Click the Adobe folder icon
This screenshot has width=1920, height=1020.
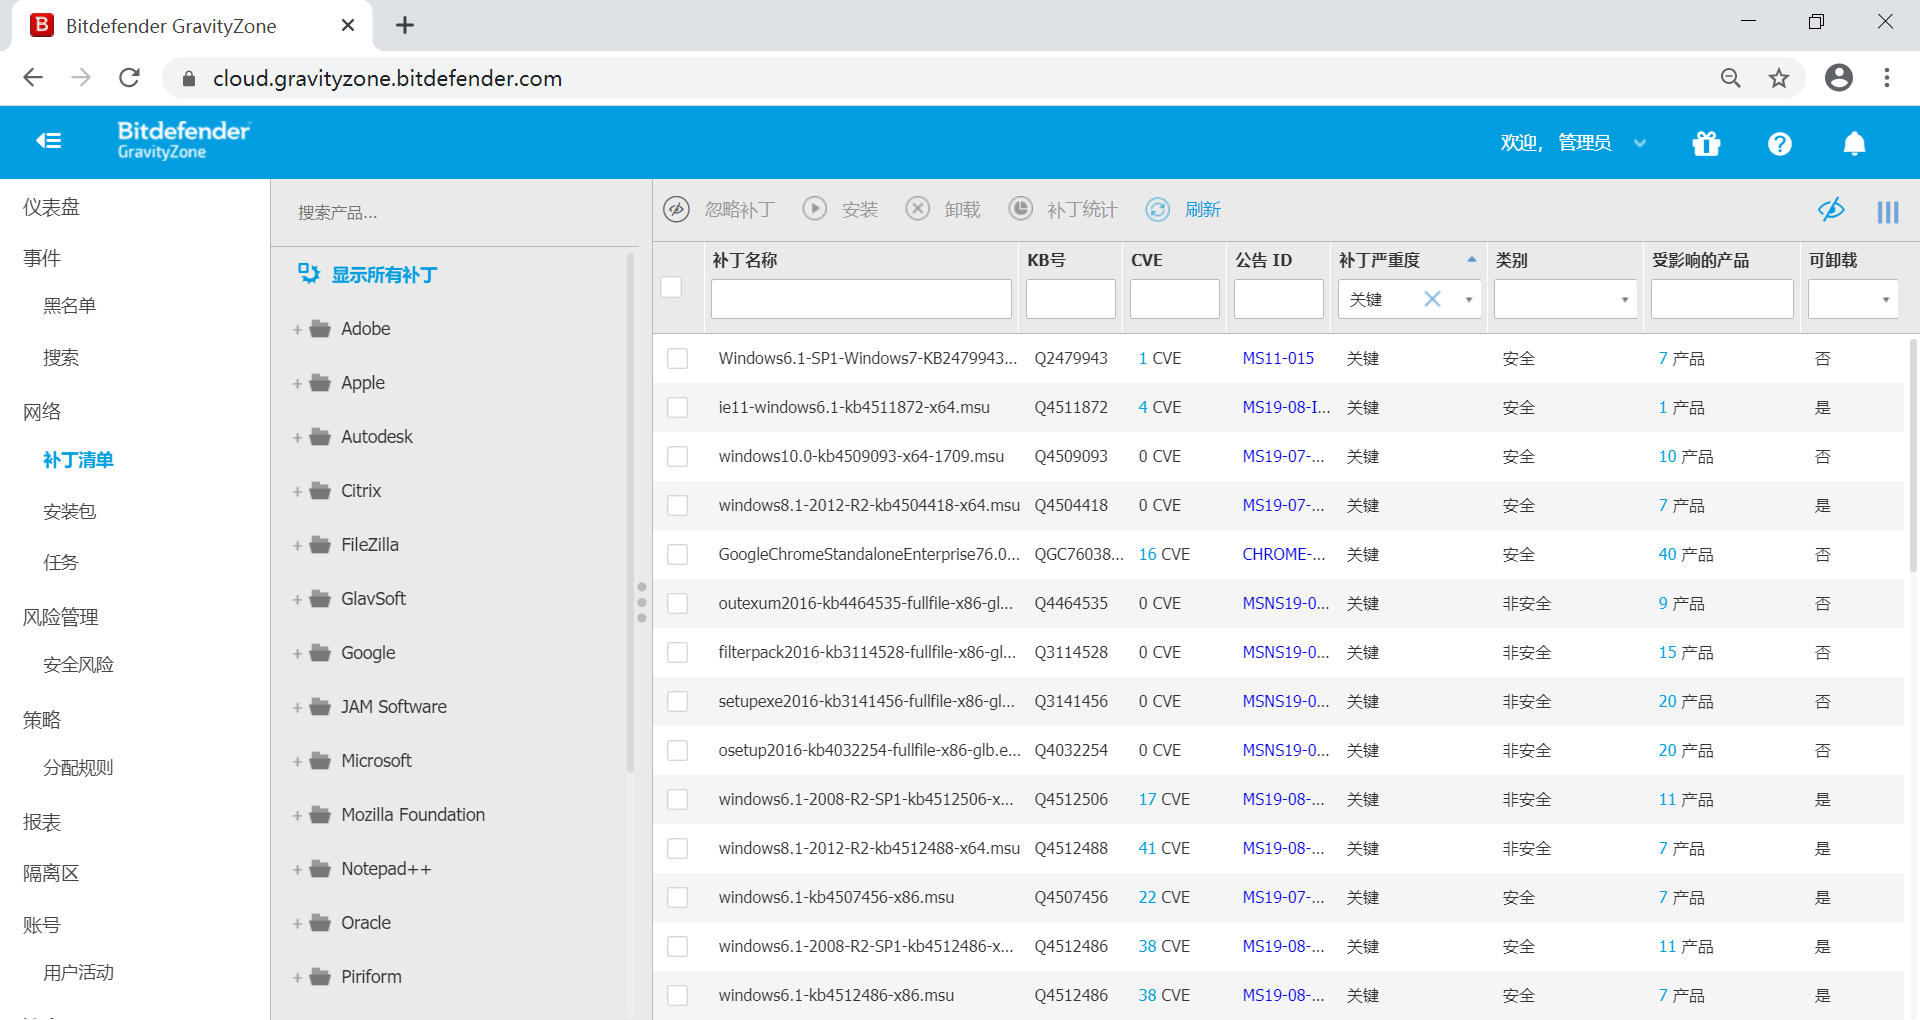point(320,328)
